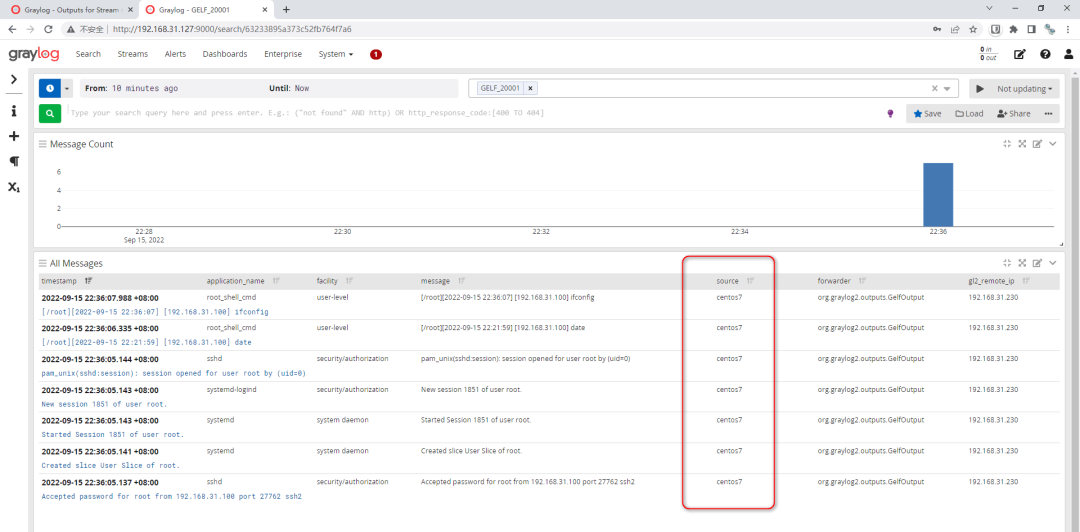View the in/out throughput indicator

988,54
